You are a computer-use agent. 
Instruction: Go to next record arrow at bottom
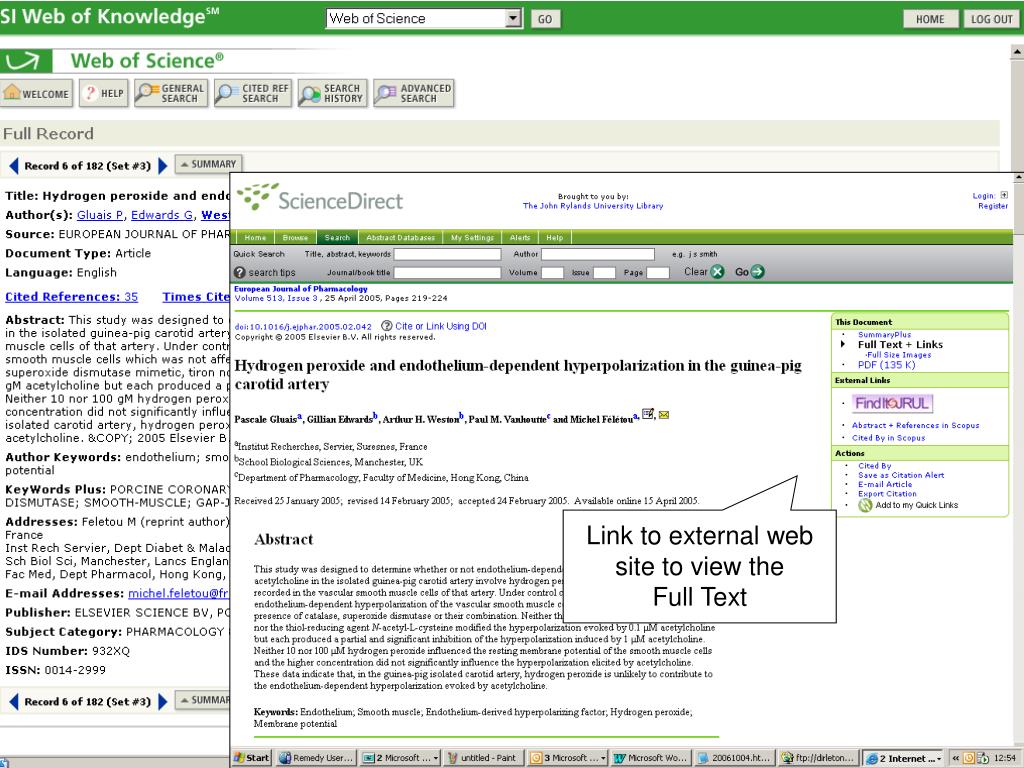tap(163, 701)
